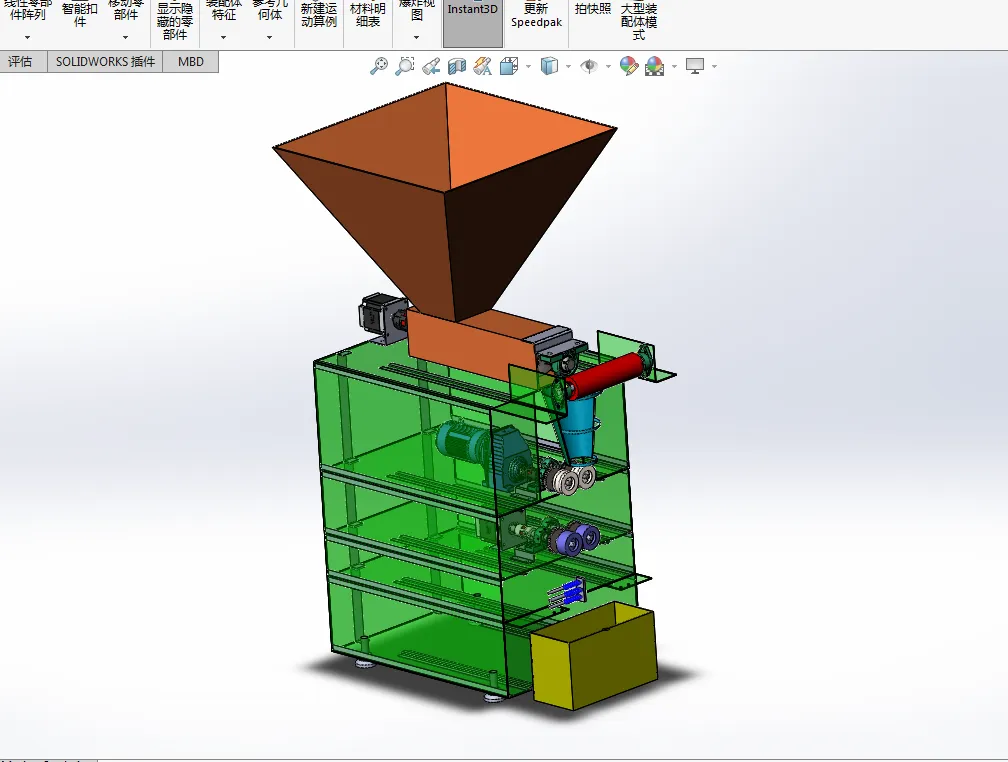Expand the 爆炸视图 dropdown arrow

pos(417,37)
